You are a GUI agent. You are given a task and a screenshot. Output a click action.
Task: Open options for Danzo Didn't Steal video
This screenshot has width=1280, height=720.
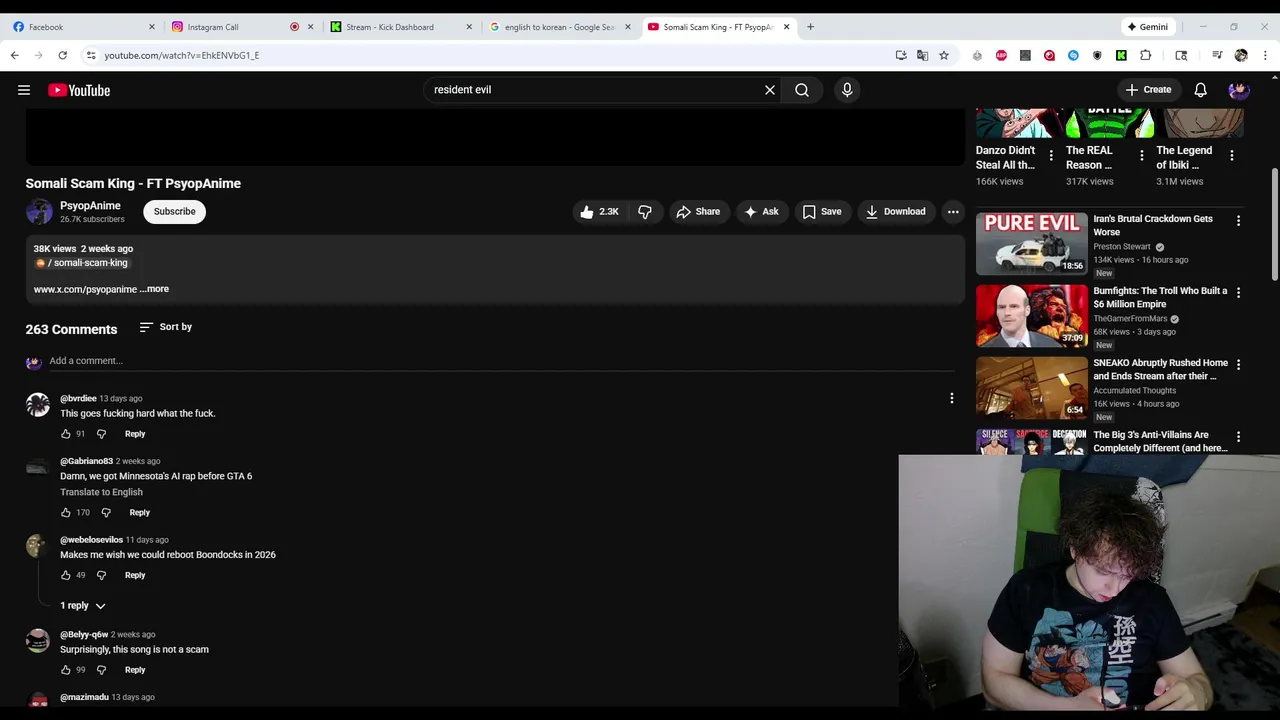[x=1051, y=156]
